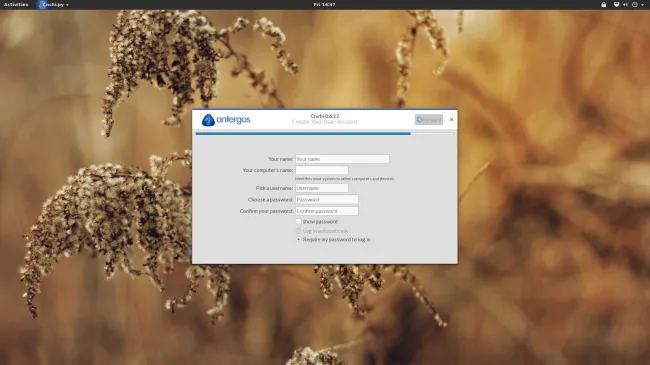Open the Activities overview
Screen dimensions: 650x365
tap(16, 5)
